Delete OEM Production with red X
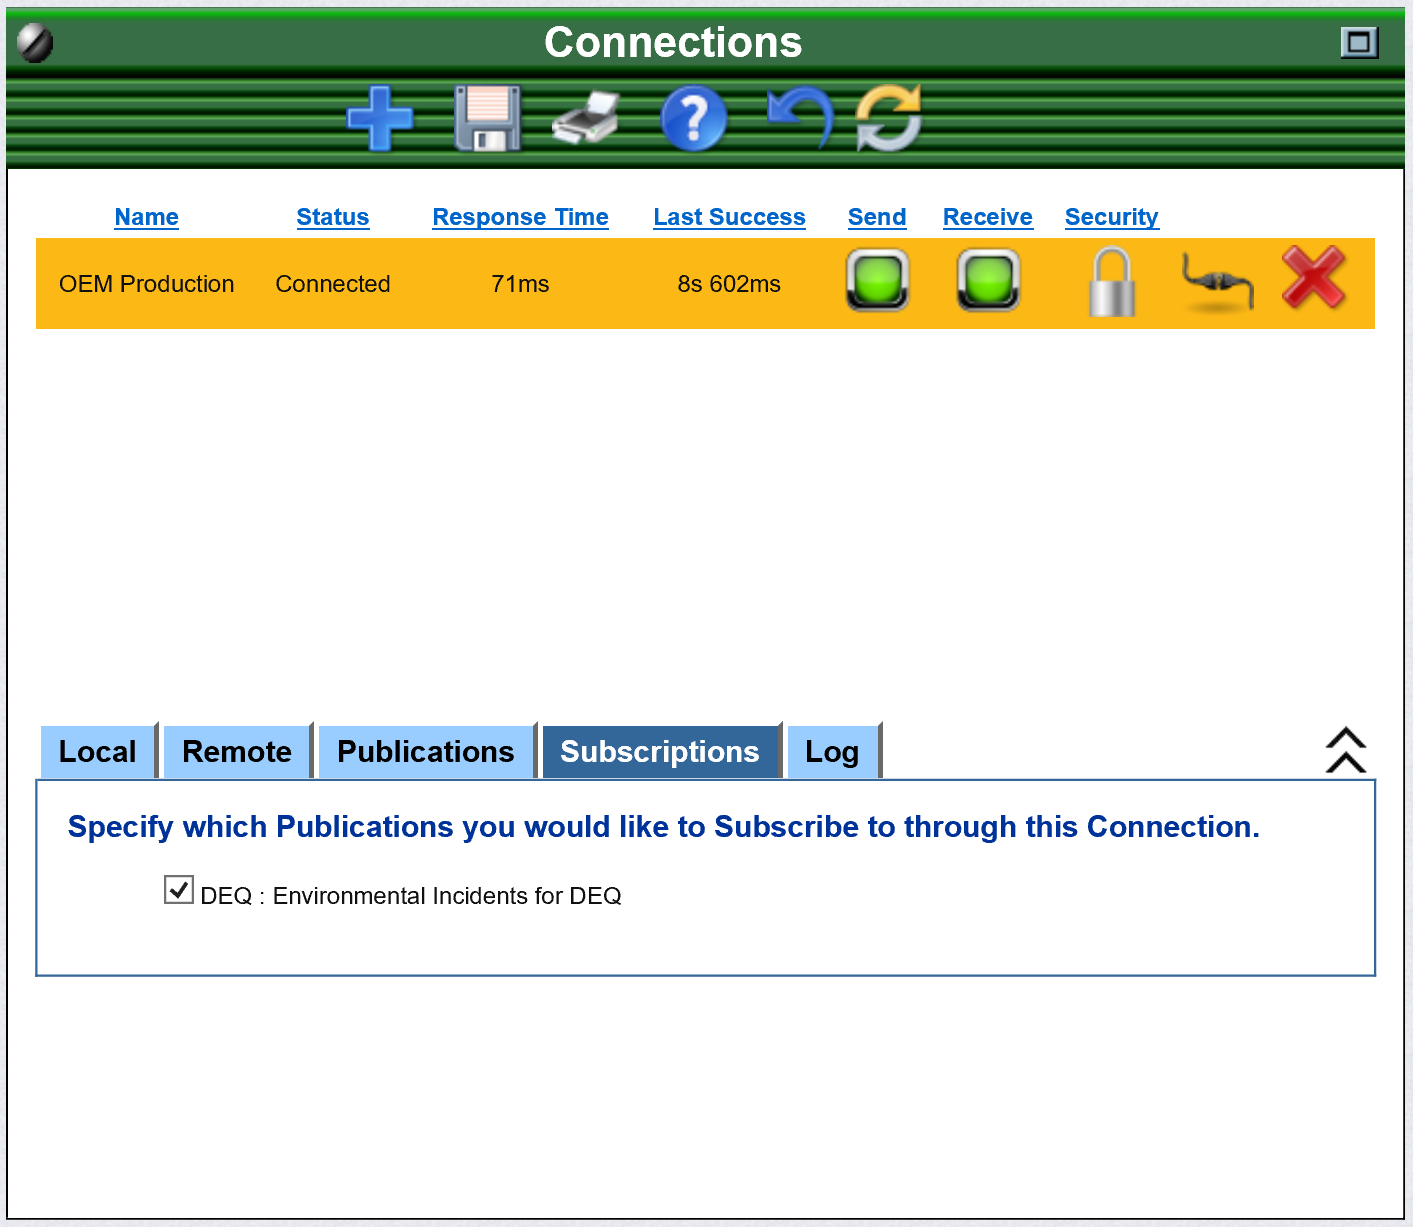This screenshot has height=1227, width=1413. click(1313, 278)
